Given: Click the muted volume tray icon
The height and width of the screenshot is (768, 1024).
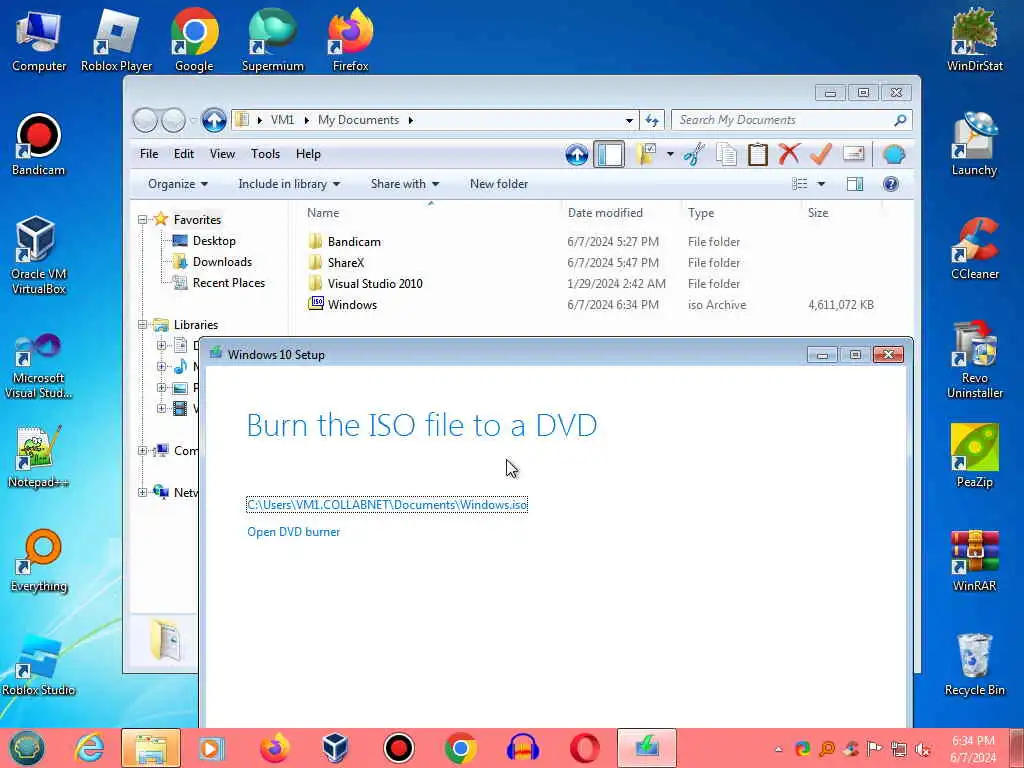Looking at the screenshot, I should 923,748.
